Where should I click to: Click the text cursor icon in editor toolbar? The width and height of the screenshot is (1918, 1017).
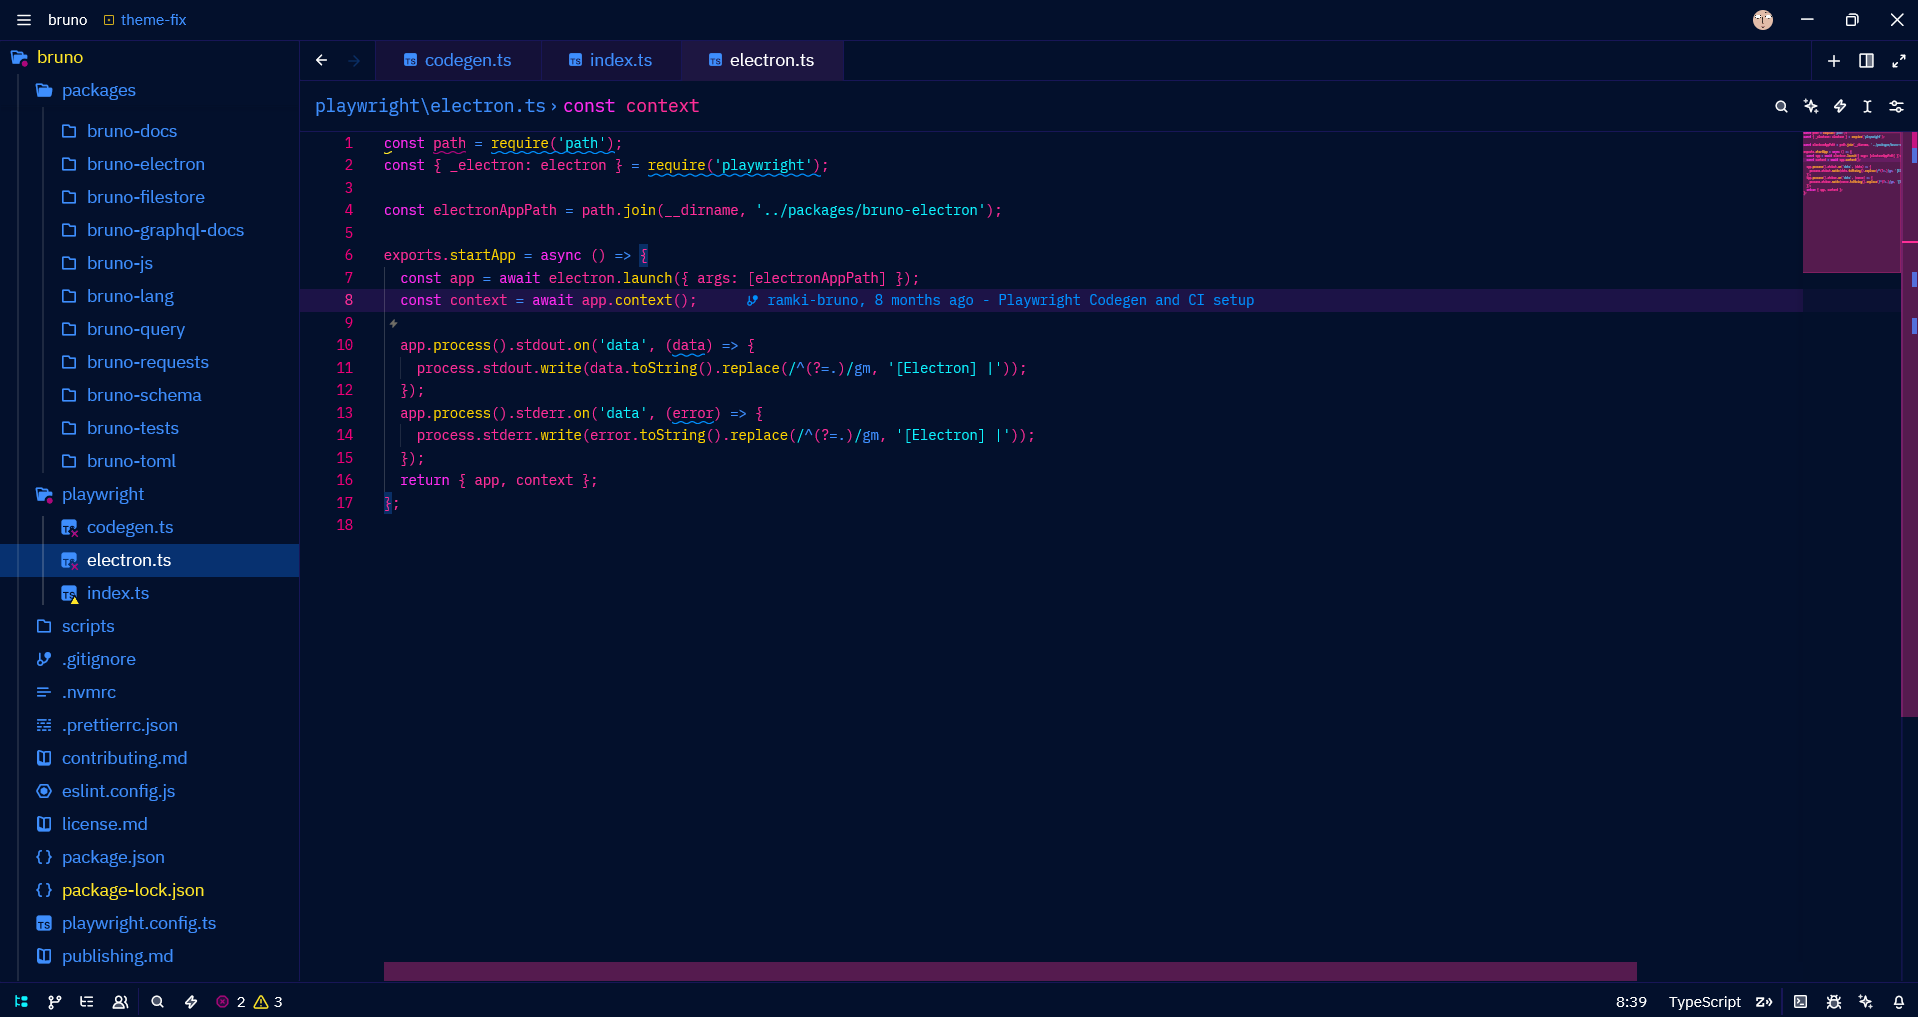[x=1867, y=106]
